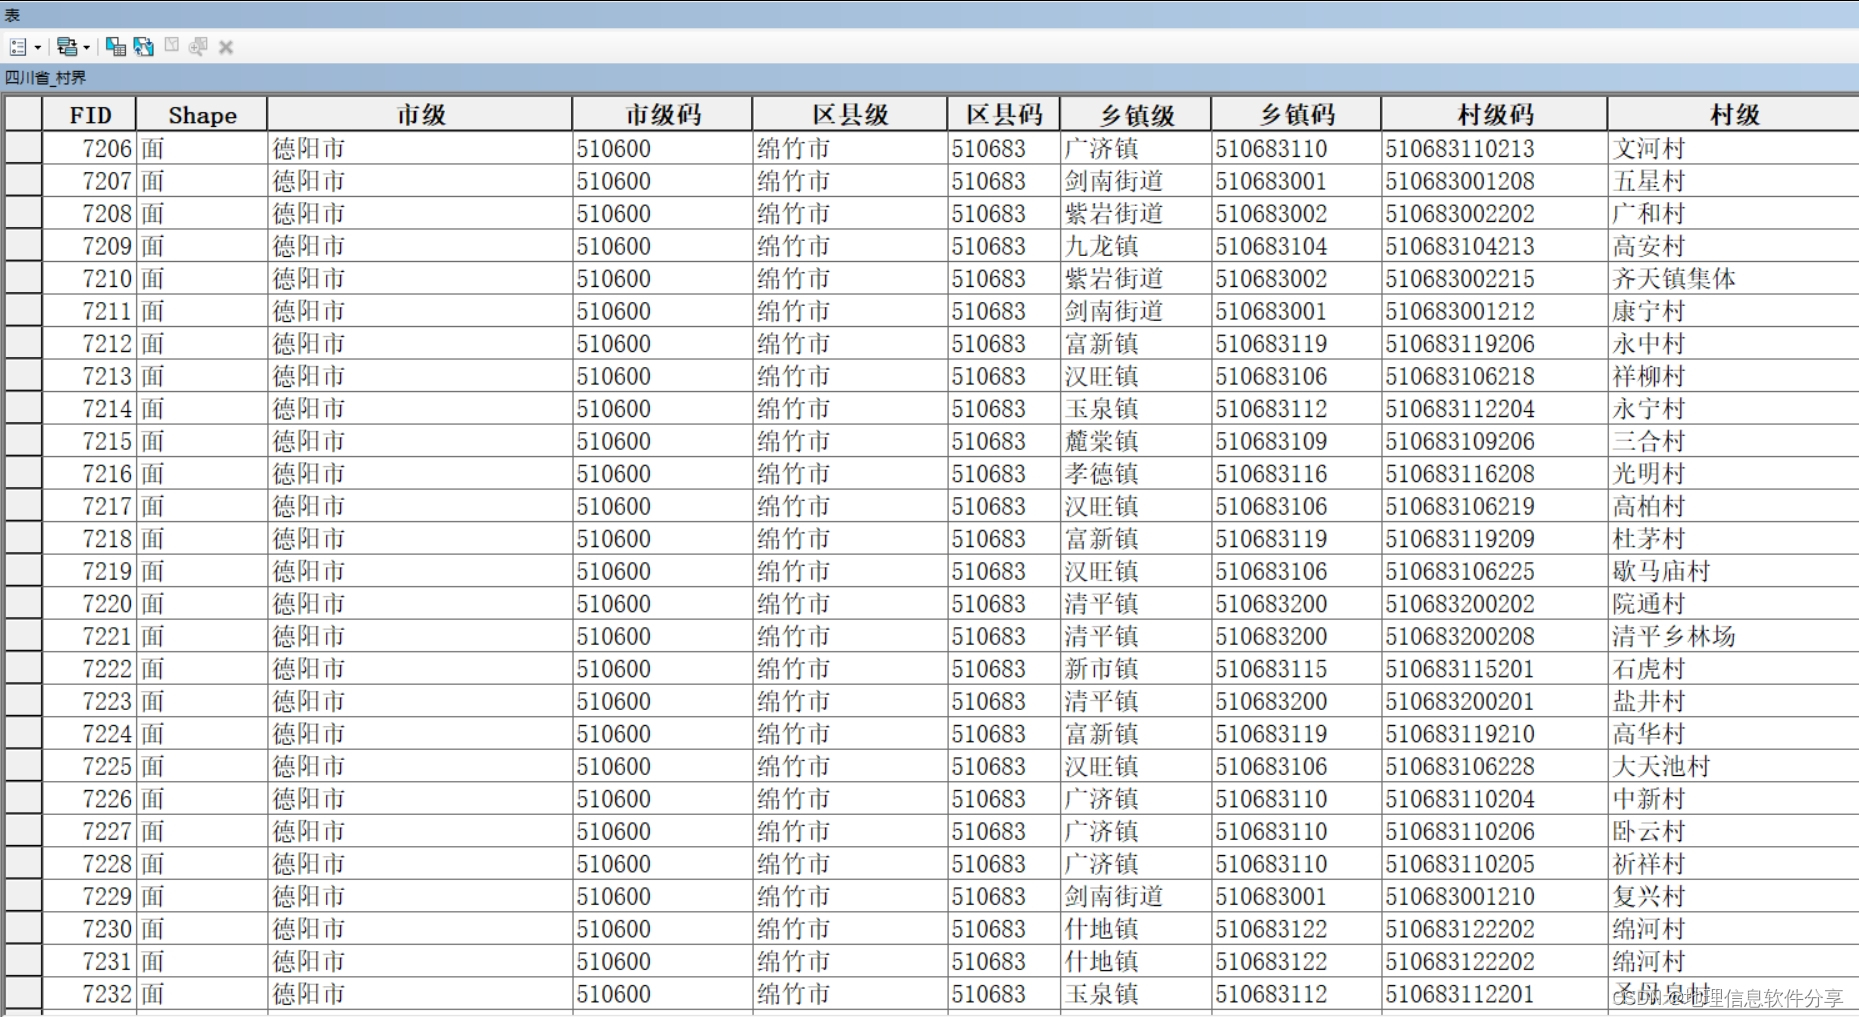Expand the Table Options dropdown arrow

pyautogui.click(x=38, y=47)
